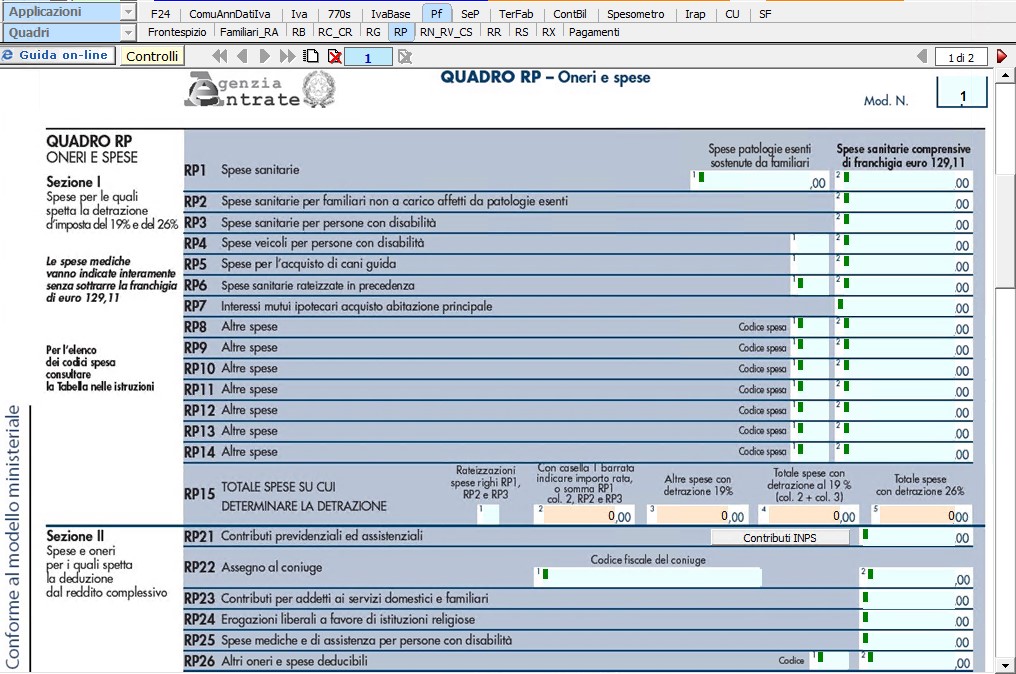Click RP25 spese mediche disabilità amount field
The height and width of the screenshot is (674, 1016).
[916, 641]
